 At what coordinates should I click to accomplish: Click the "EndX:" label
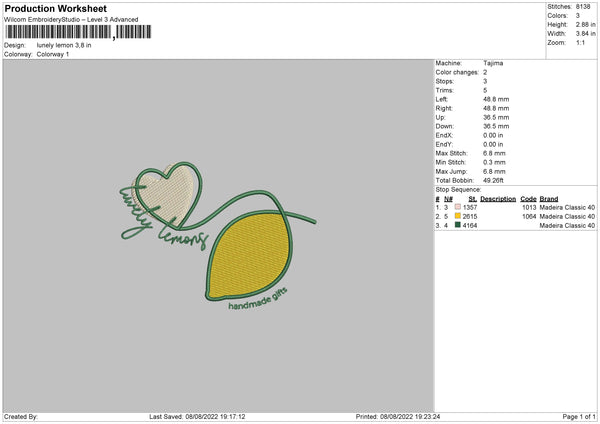(x=444, y=135)
